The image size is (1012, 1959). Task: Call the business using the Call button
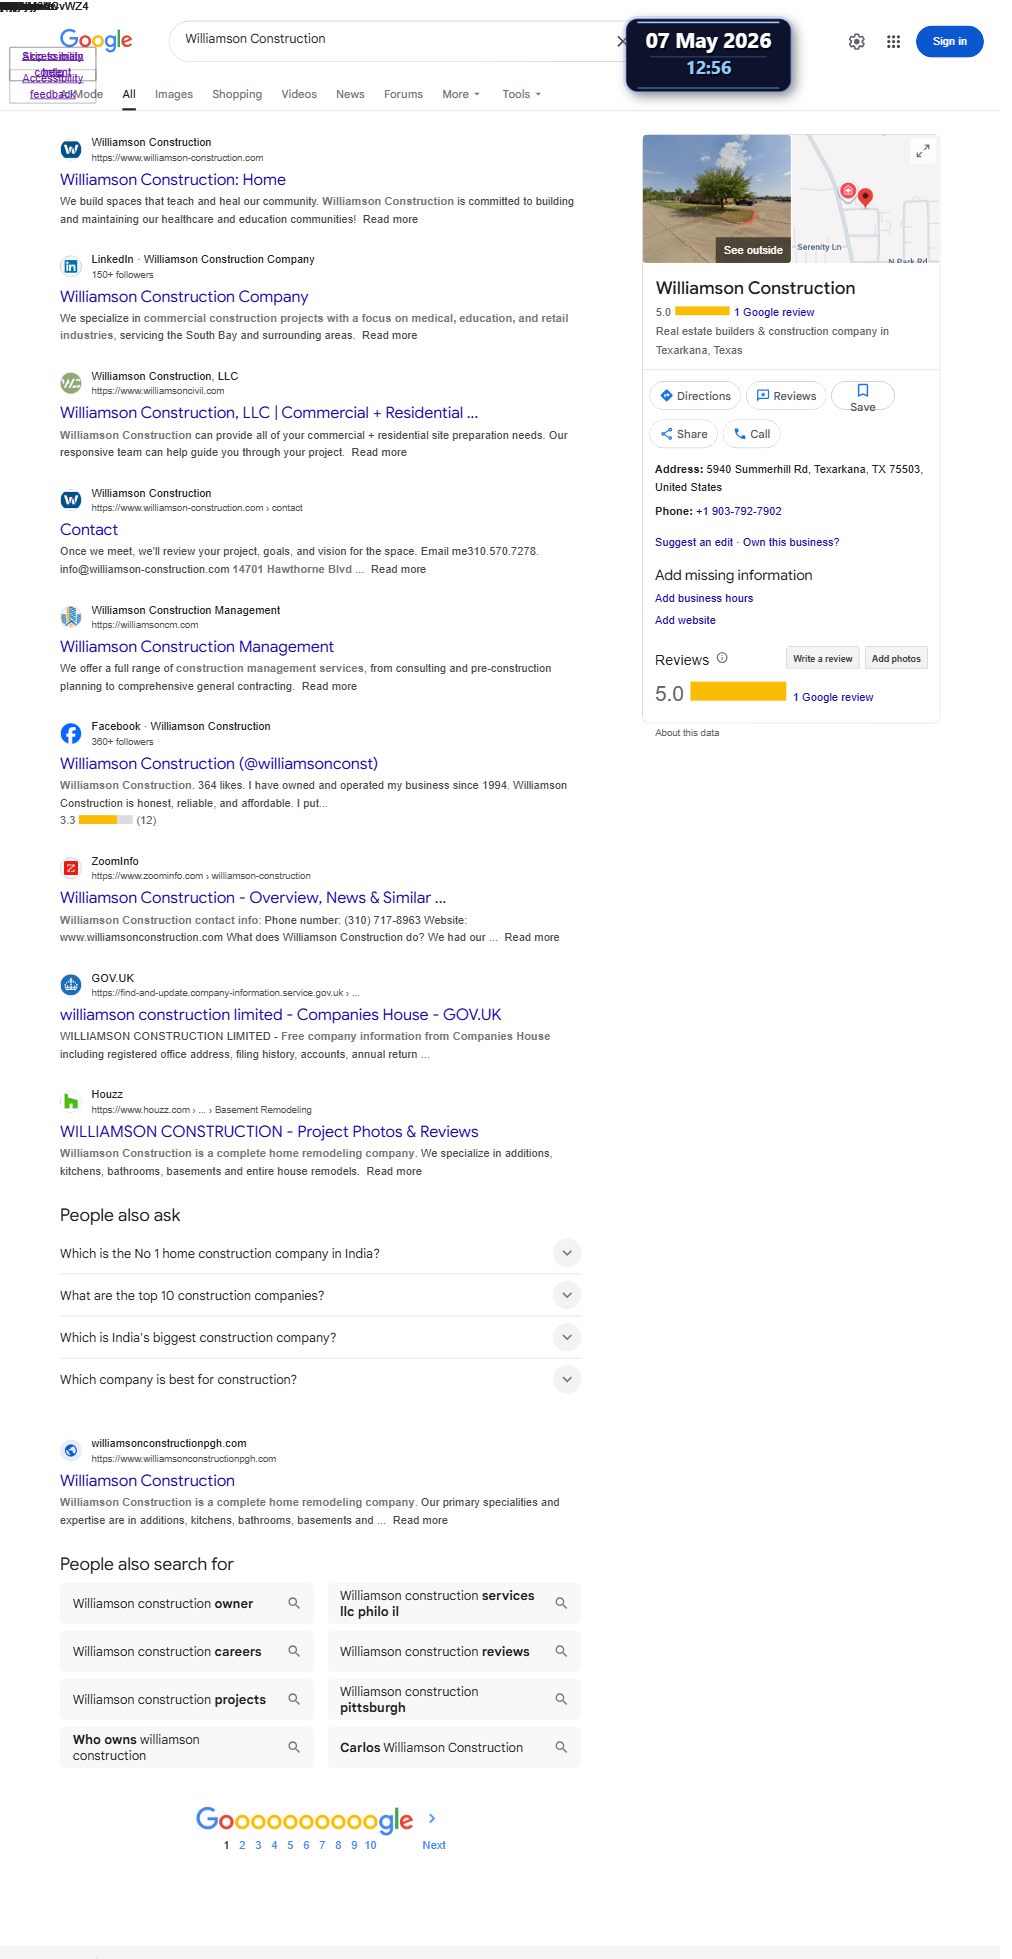(x=751, y=434)
